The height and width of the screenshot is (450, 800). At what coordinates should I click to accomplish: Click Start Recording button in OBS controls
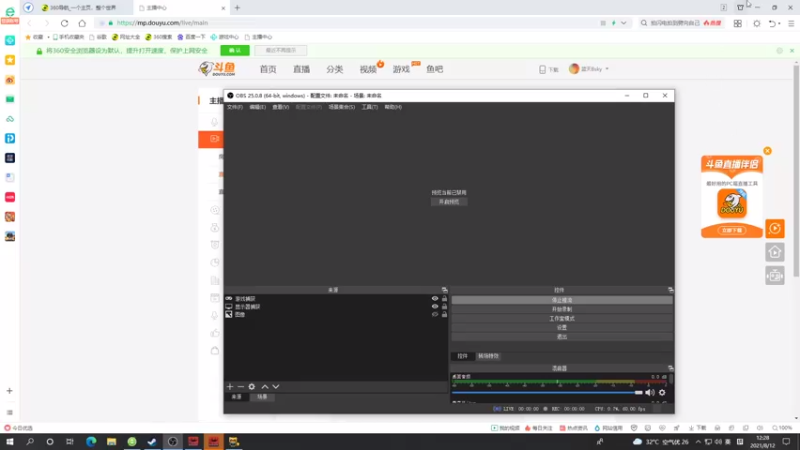[562, 309]
